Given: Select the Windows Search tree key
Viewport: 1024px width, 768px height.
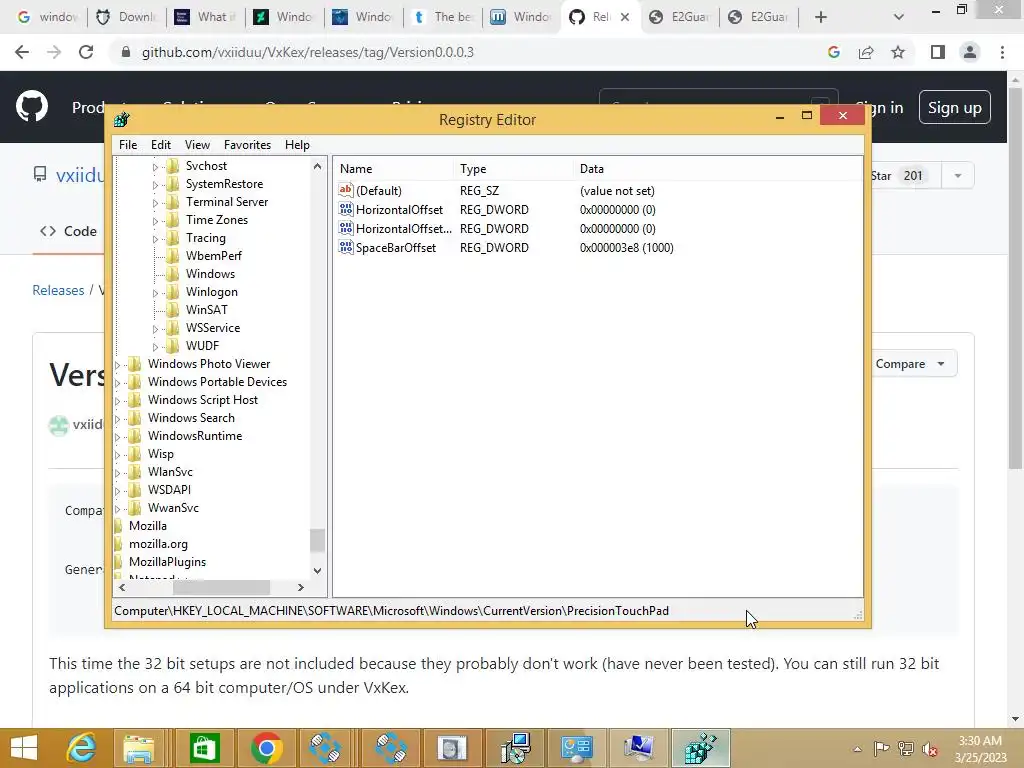Looking at the screenshot, I should click(x=191, y=418).
